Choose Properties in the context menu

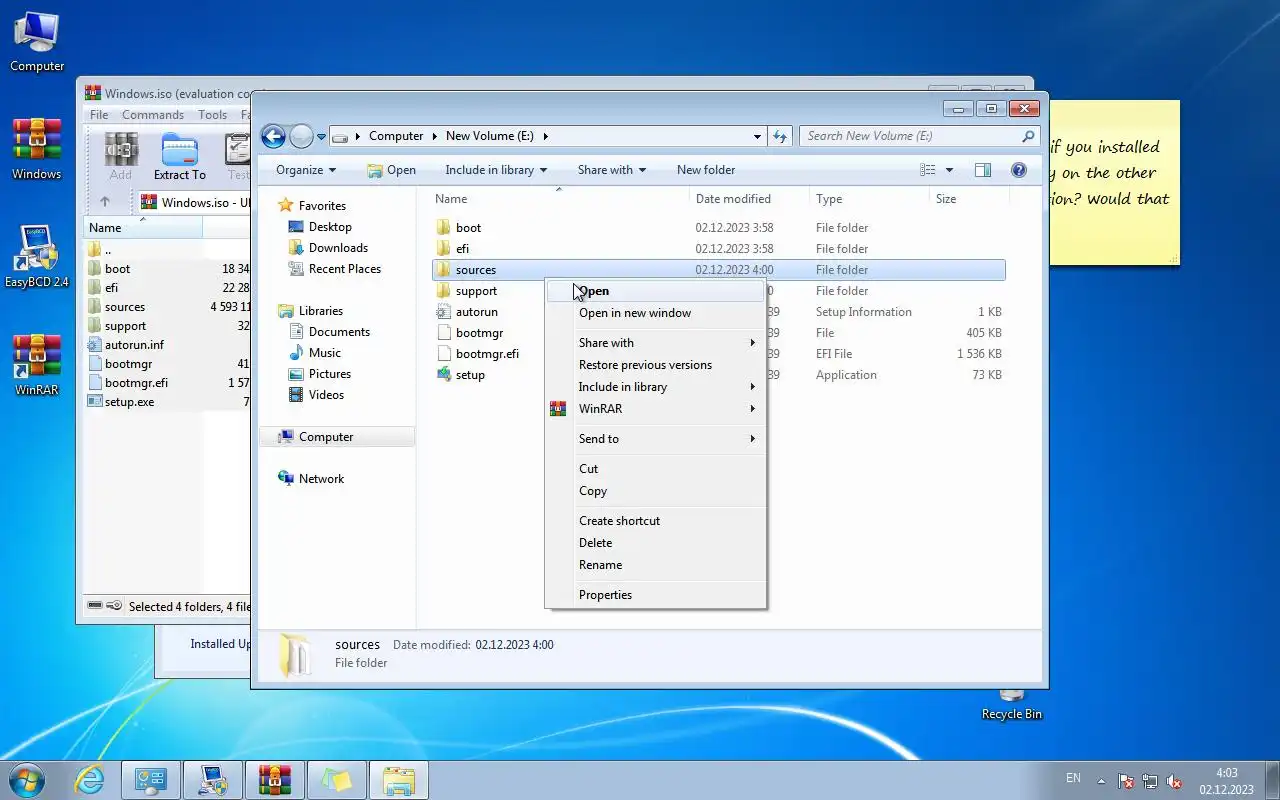(655, 595)
